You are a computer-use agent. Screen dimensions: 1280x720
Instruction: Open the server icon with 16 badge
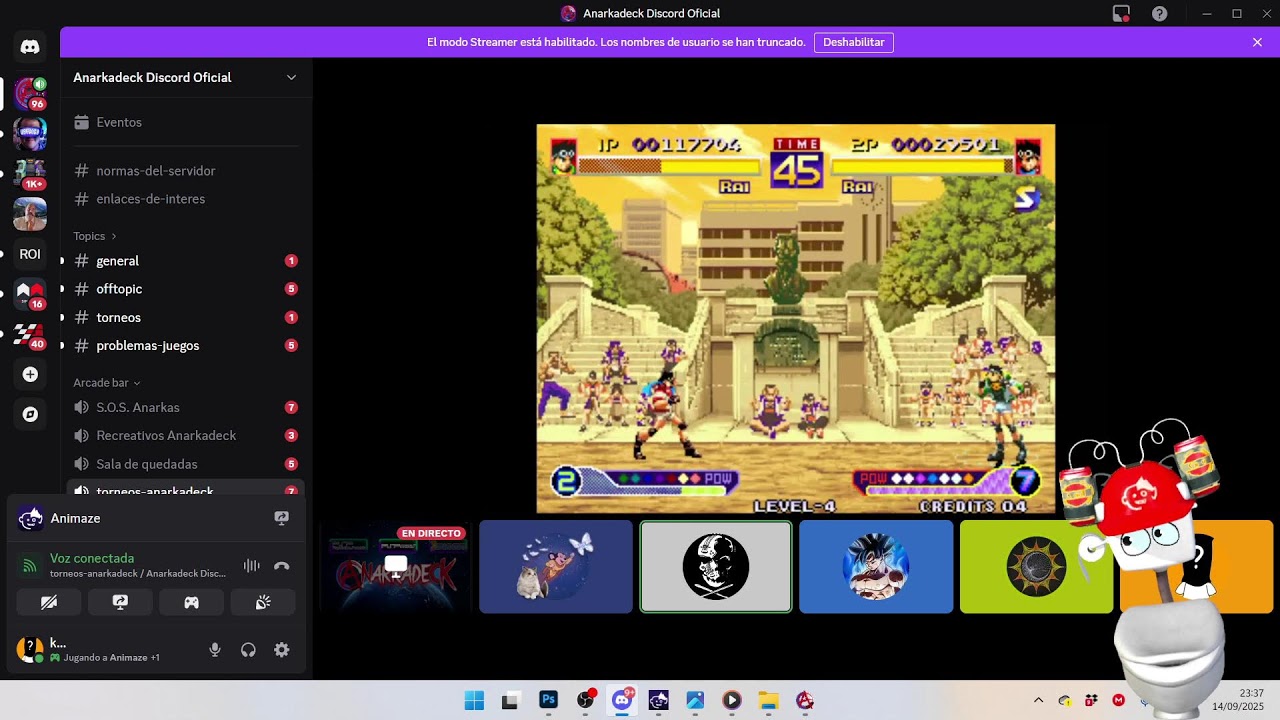(30, 294)
